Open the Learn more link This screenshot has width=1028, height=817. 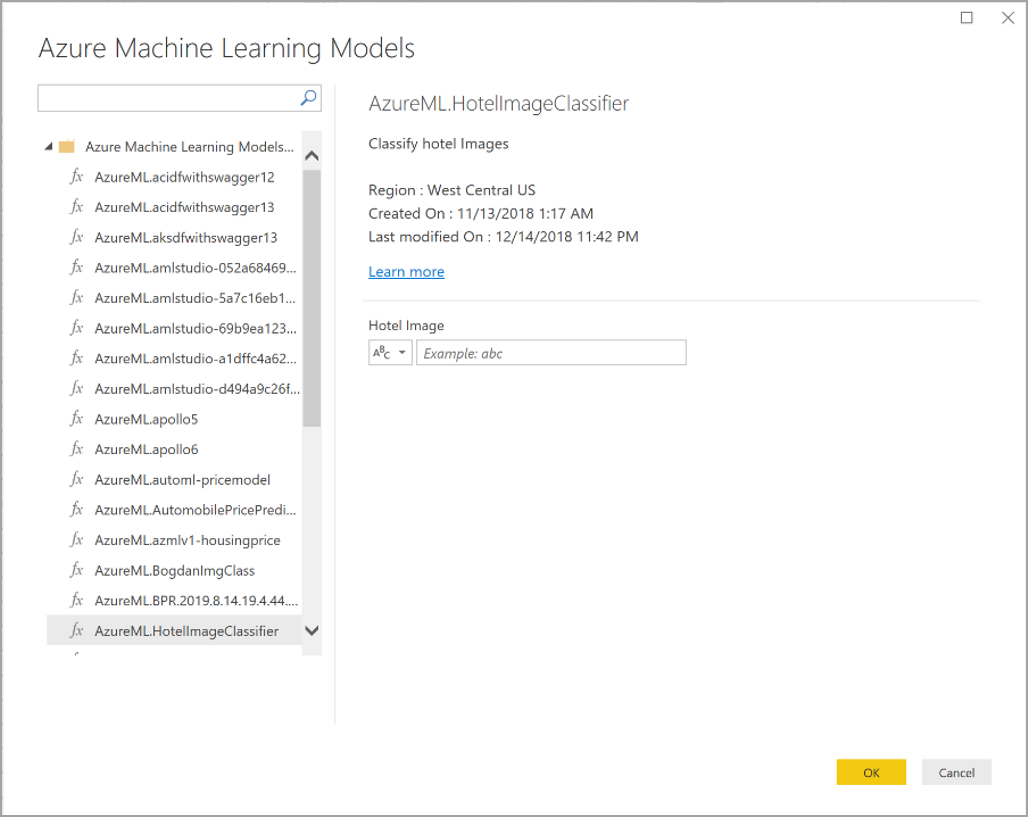406,271
